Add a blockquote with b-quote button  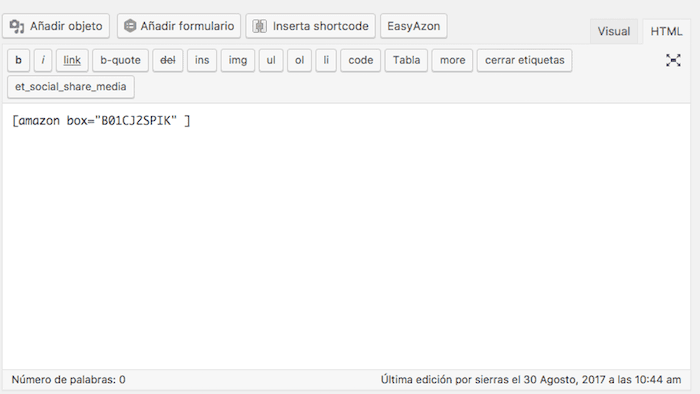[x=121, y=60]
